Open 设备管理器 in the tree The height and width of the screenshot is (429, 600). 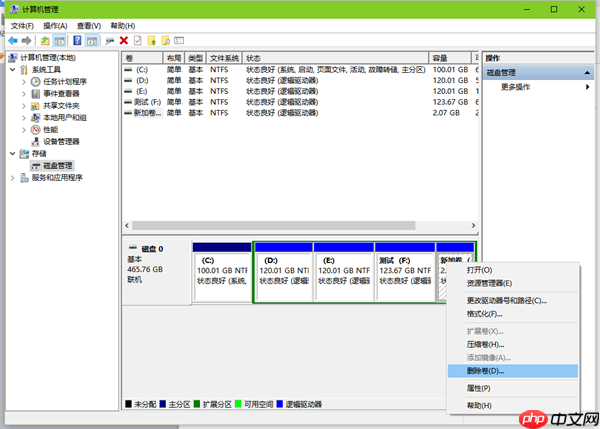point(61,142)
